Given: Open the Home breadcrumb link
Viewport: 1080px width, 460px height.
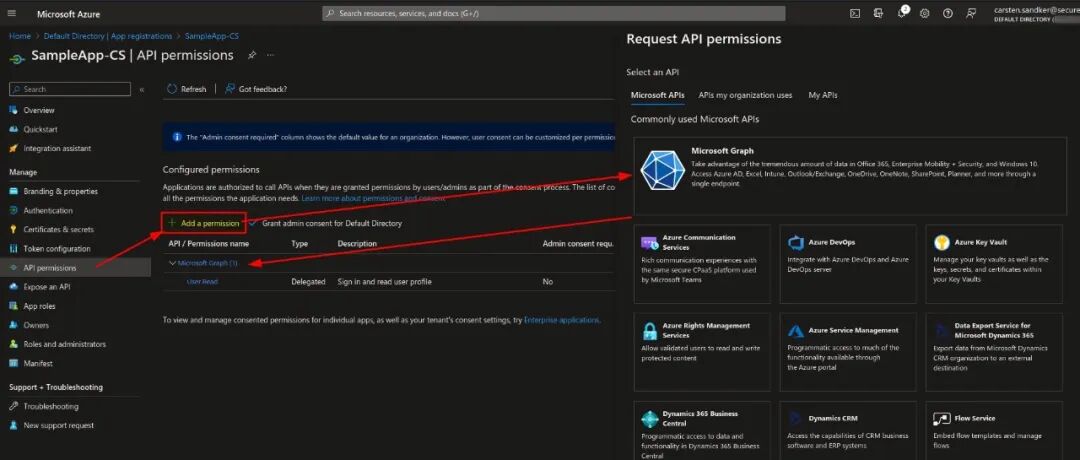Looking at the screenshot, I should pyautogui.click(x=20, y=36).
